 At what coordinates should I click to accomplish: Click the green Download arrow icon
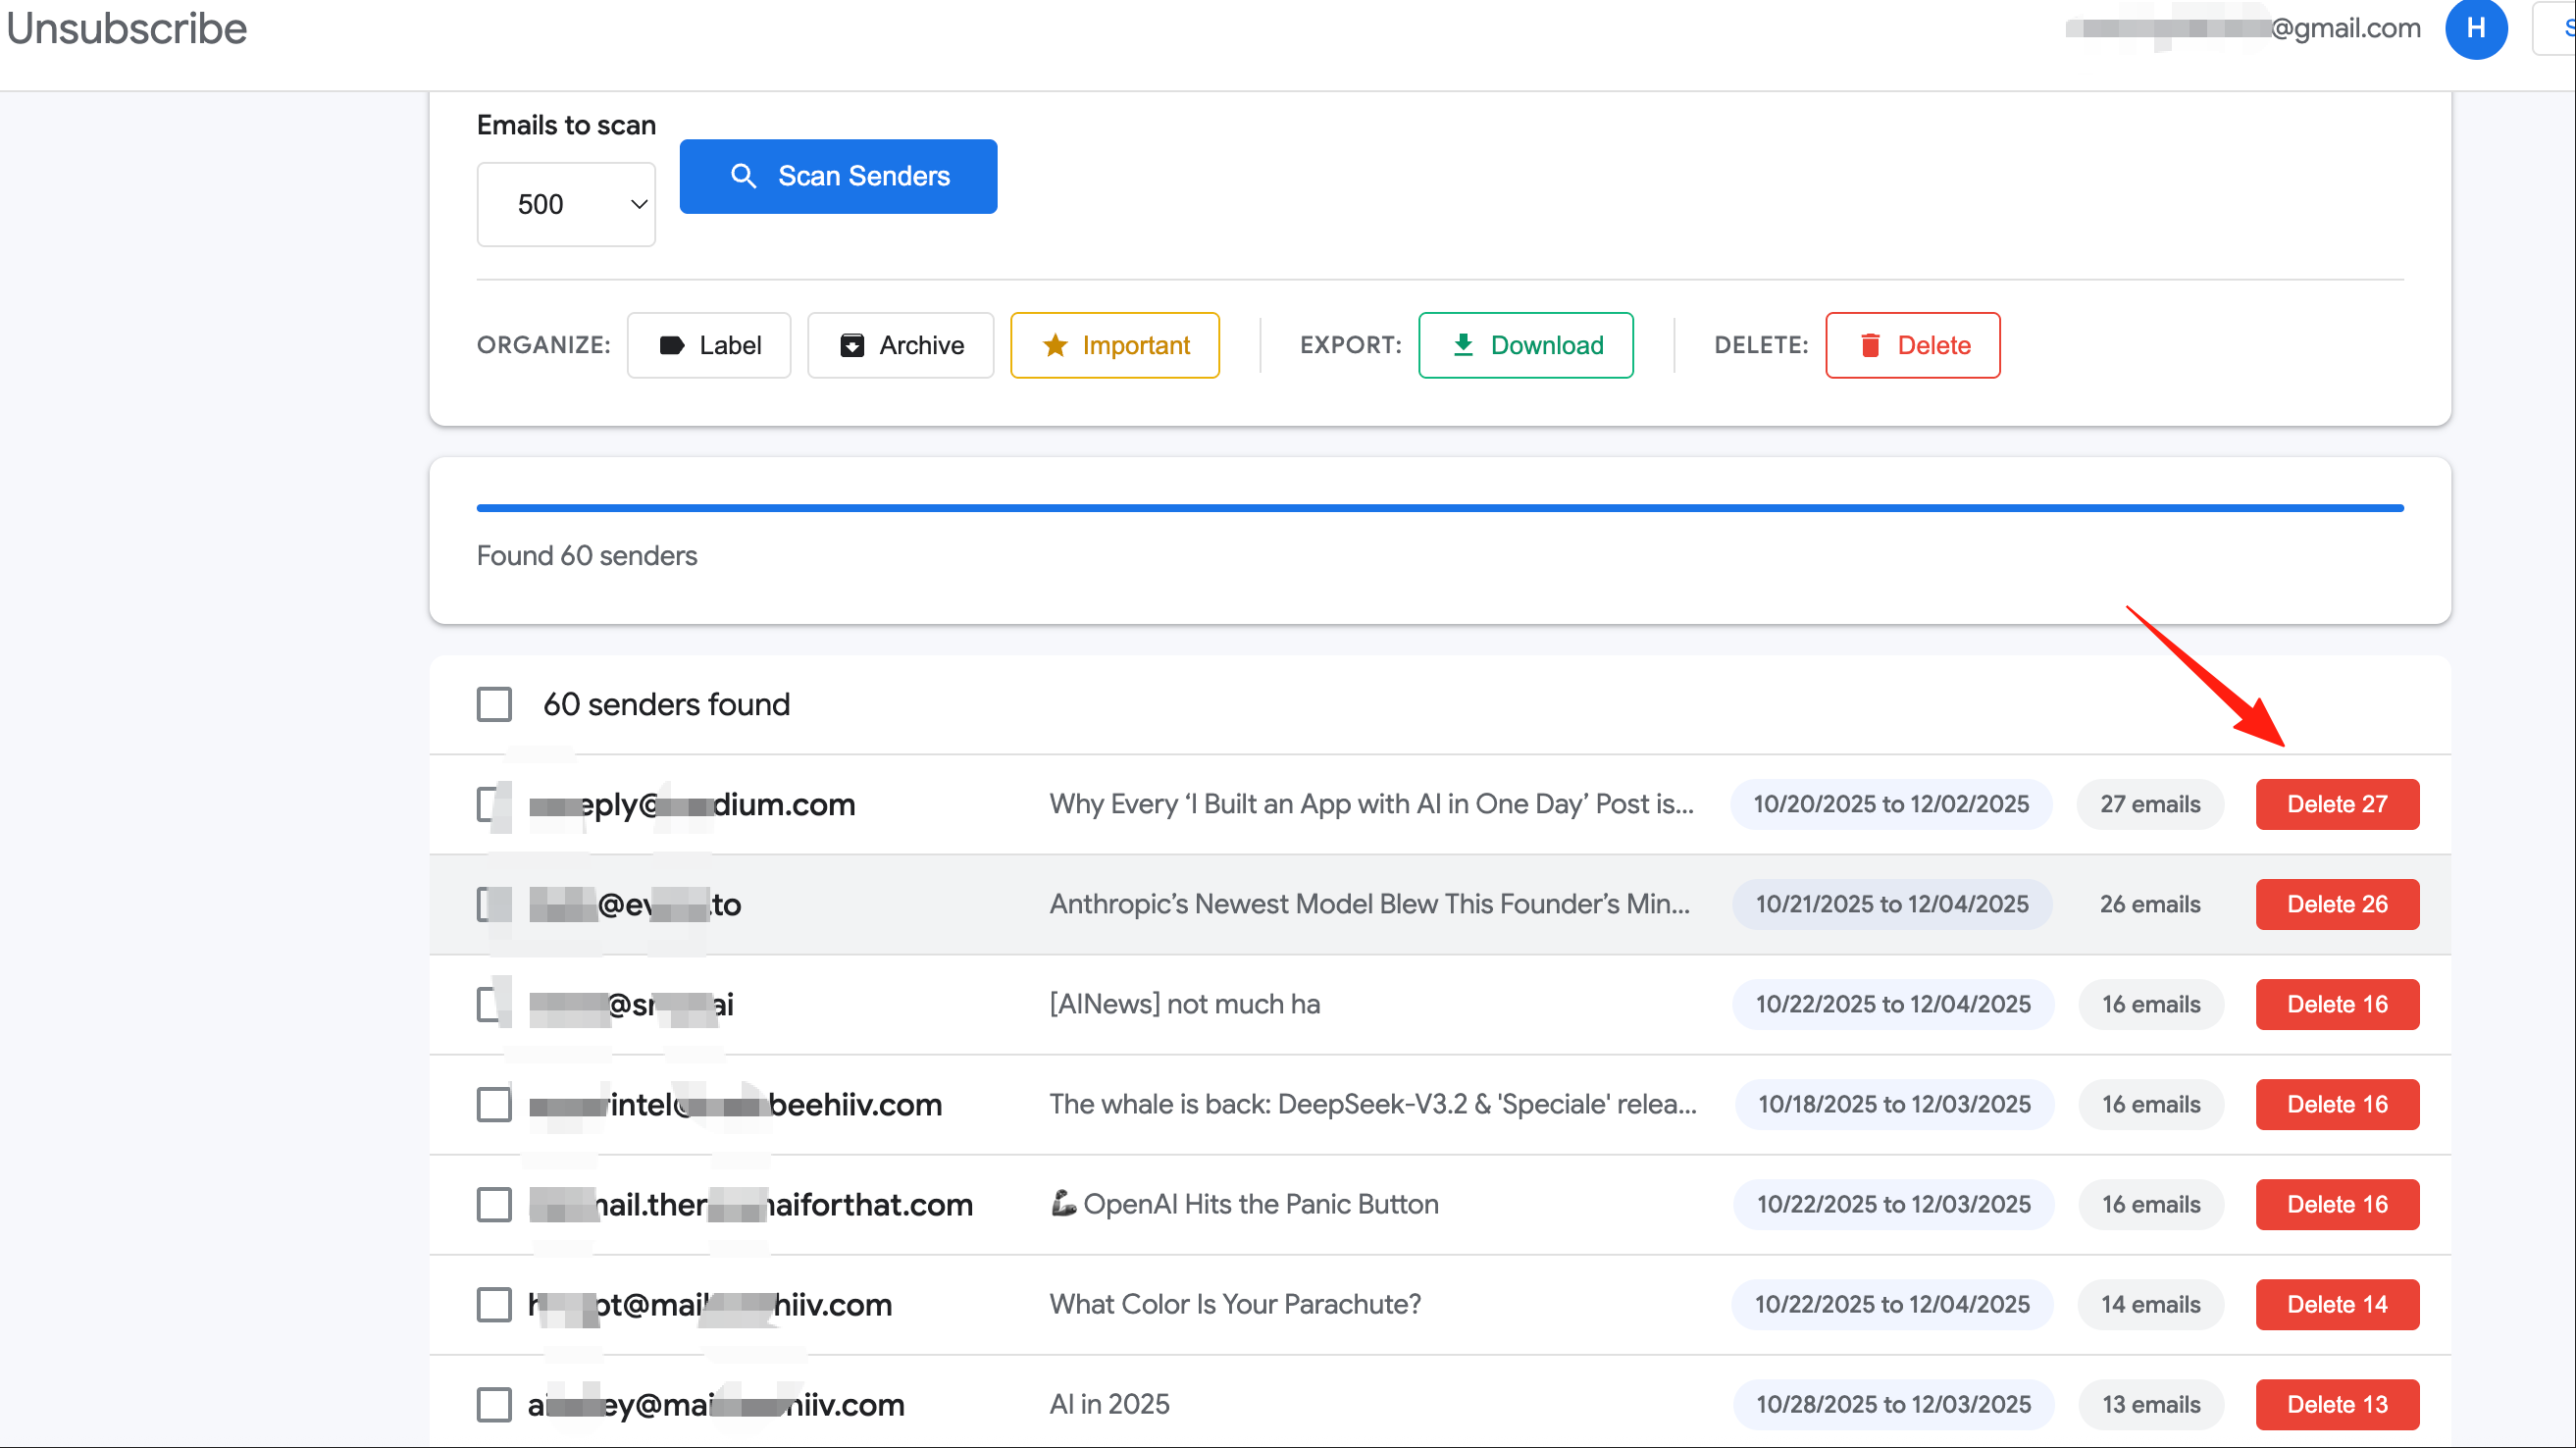[1463, 345]
